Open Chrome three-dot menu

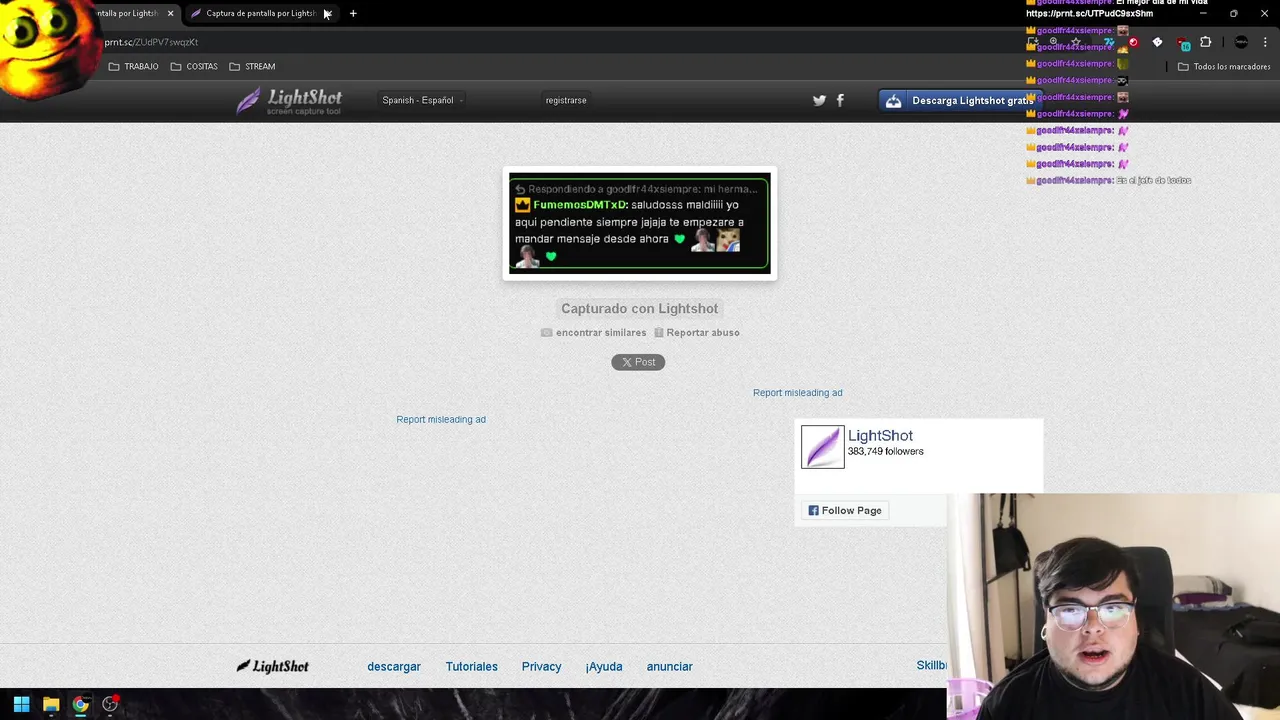1265,42
